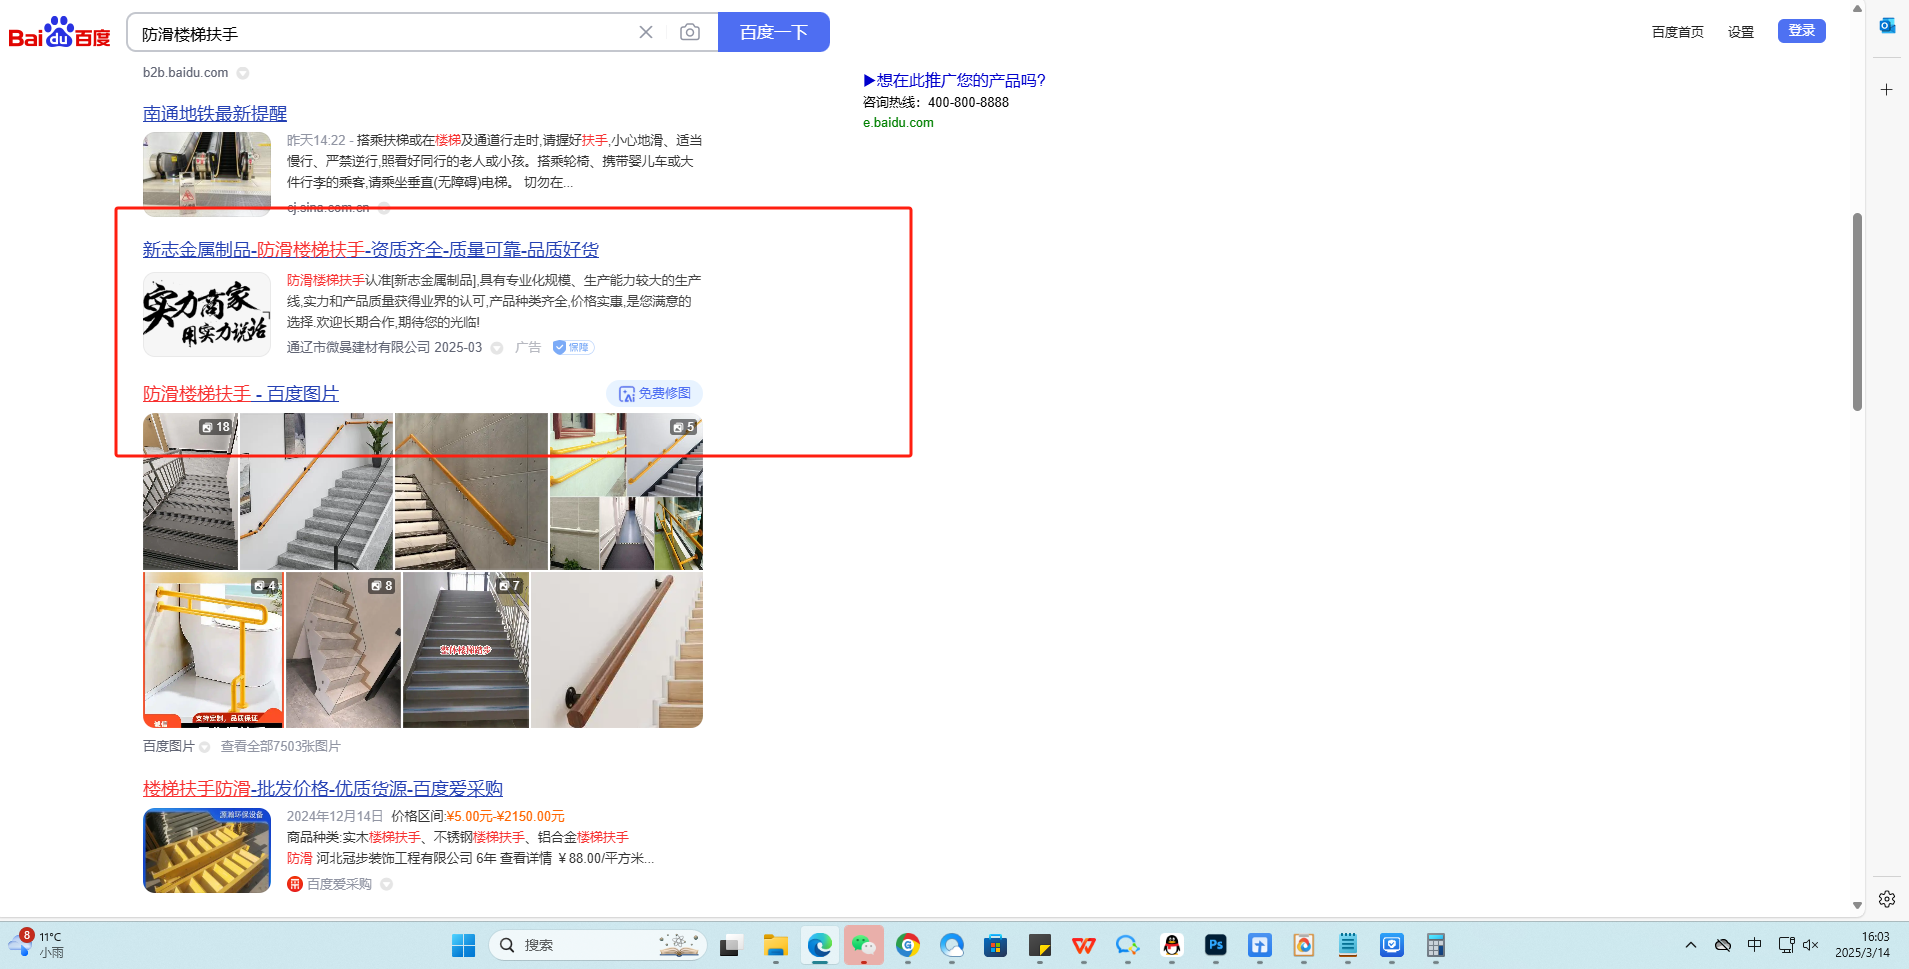Click the 登录 login button

point(1802,31)
